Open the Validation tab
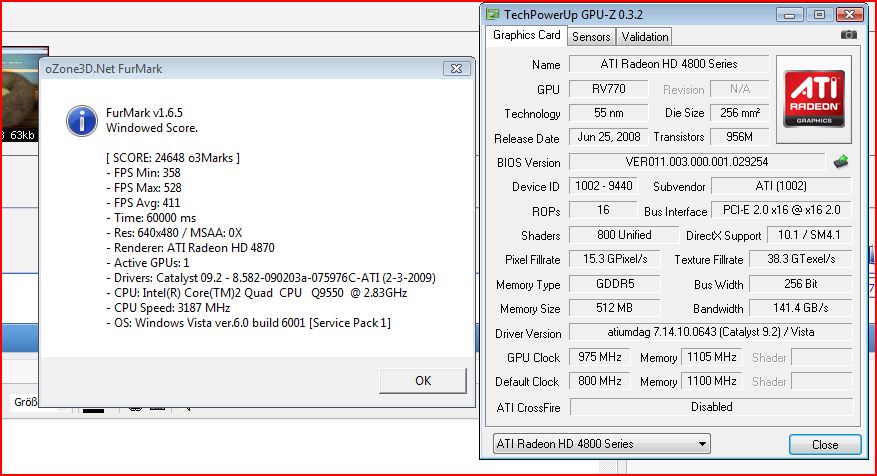The image size is (877, 476). (644, 37)
